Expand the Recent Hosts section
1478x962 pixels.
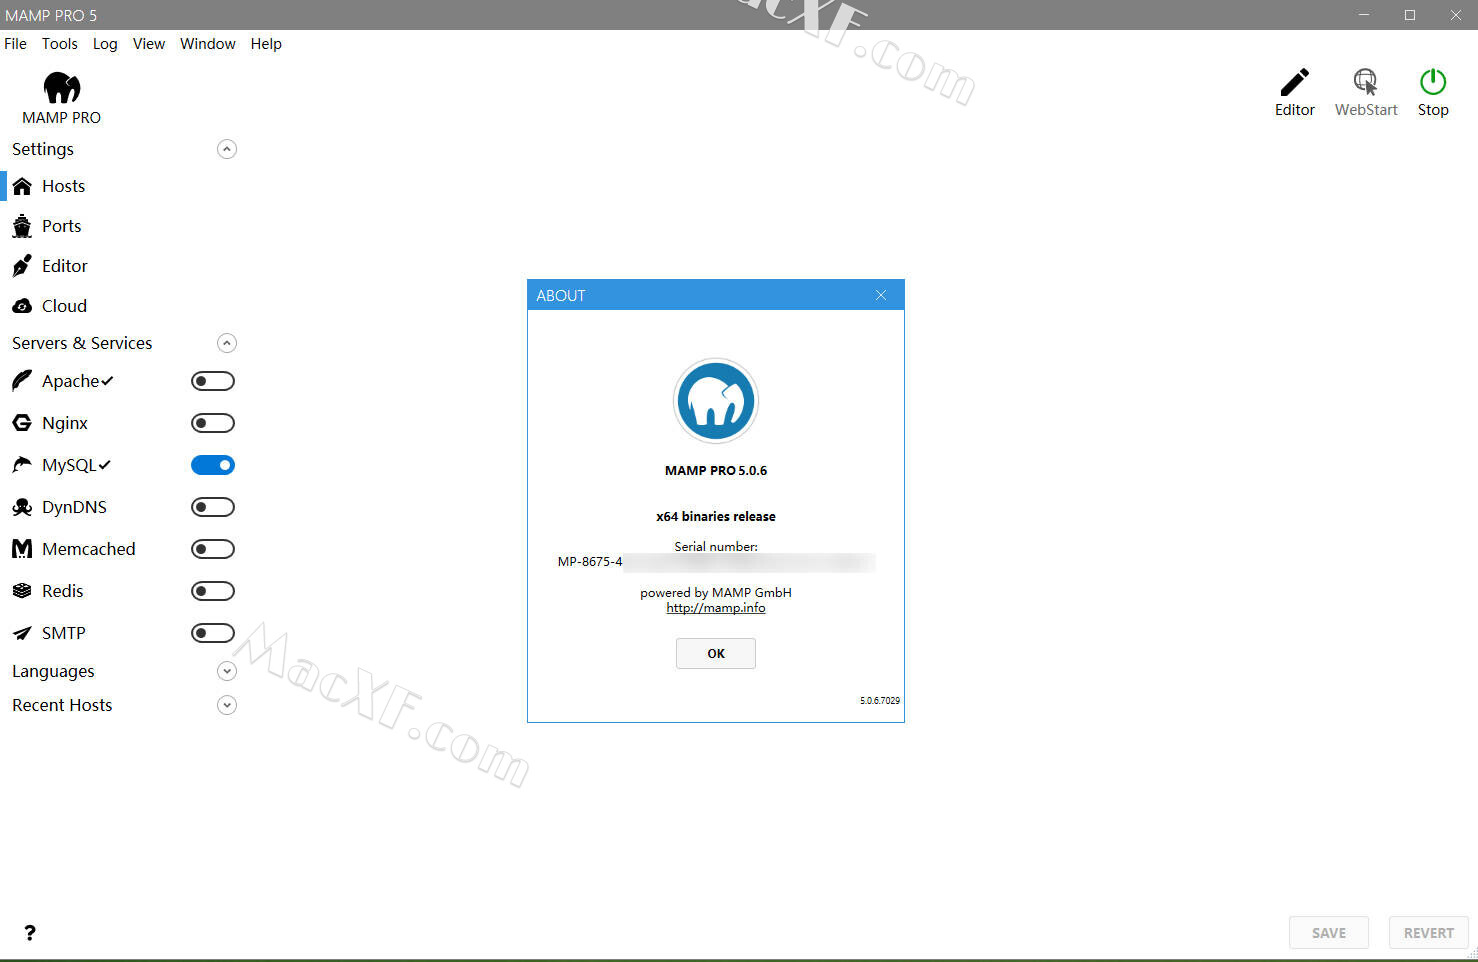227,705
